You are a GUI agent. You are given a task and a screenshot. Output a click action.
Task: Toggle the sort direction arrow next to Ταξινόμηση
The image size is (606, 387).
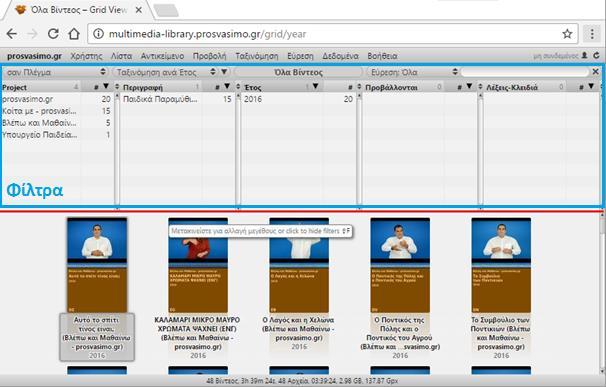(x=224, y=72)
